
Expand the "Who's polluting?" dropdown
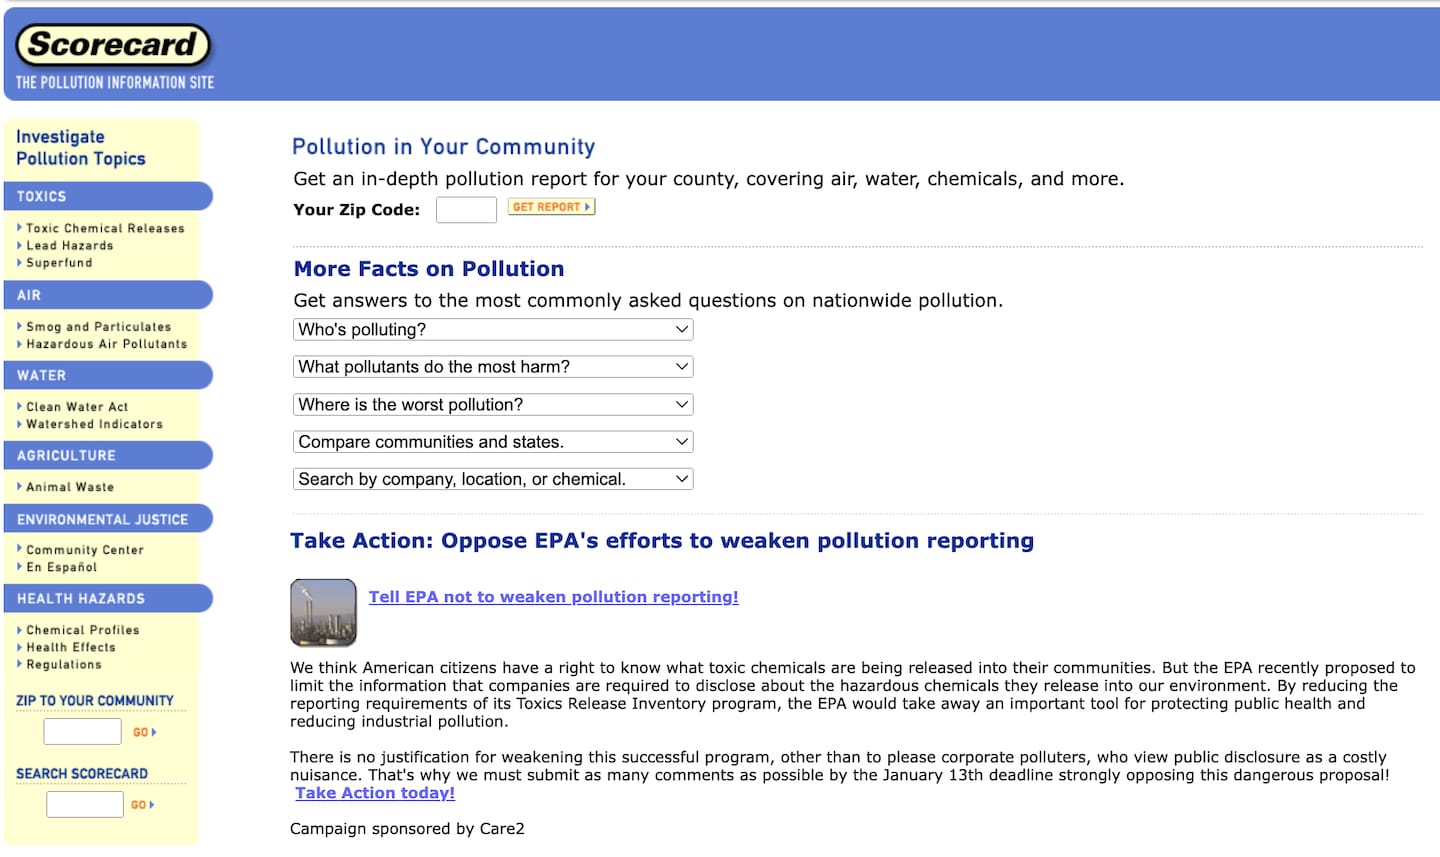click(x=493, y=330)
